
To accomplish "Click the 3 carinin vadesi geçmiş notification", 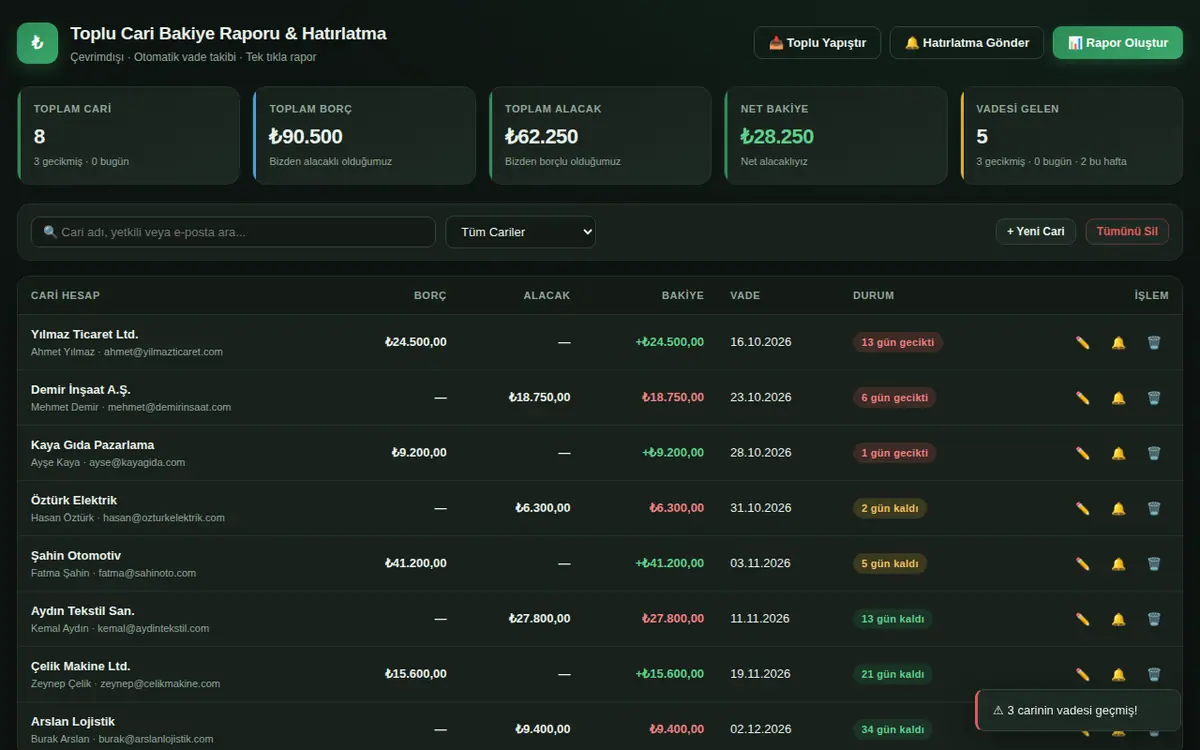I will (x=1078, y=710).
